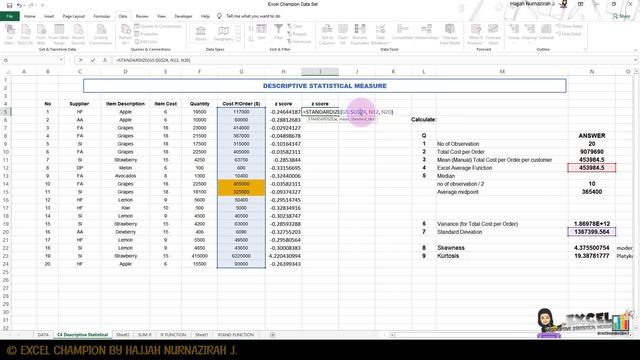
Task: Expand the formula bar chevron
Action: [x=636, y=60]
